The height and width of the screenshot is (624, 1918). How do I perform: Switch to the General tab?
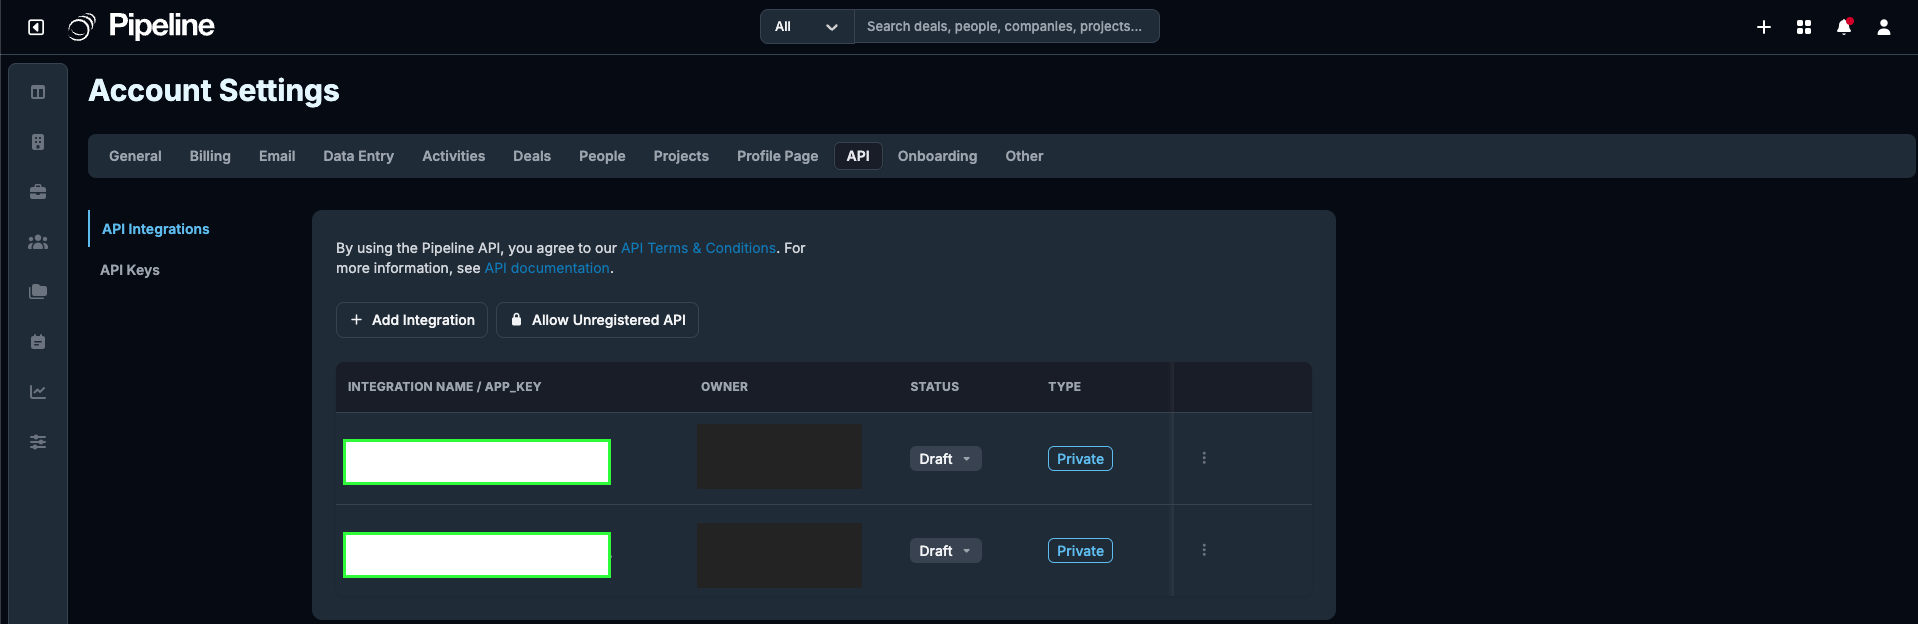coord(135,156)
